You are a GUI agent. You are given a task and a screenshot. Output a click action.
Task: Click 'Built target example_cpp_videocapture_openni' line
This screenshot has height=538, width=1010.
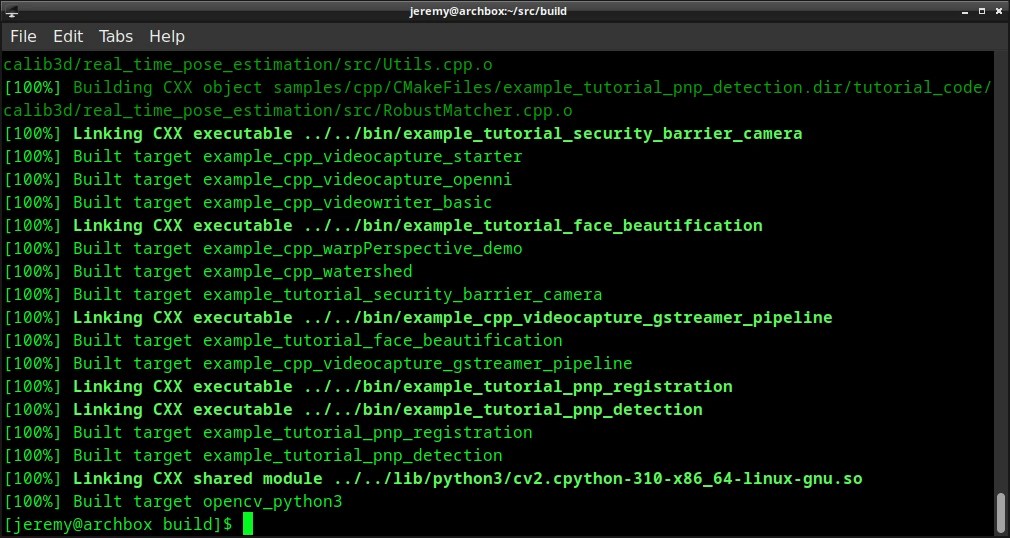[258, 179]
